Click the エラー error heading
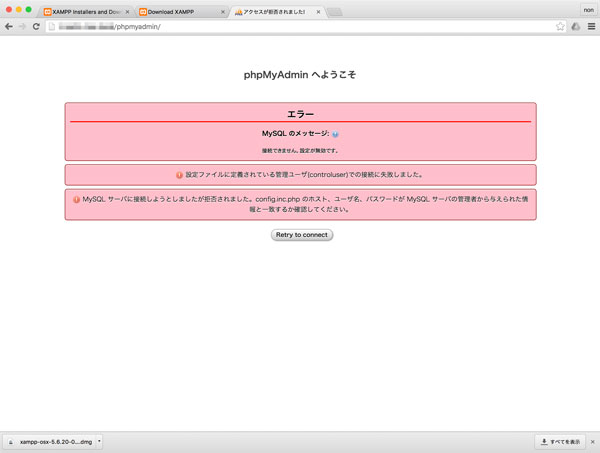Image resolution: width=600 pixels, height=453 pixels. tap(300, 114)
